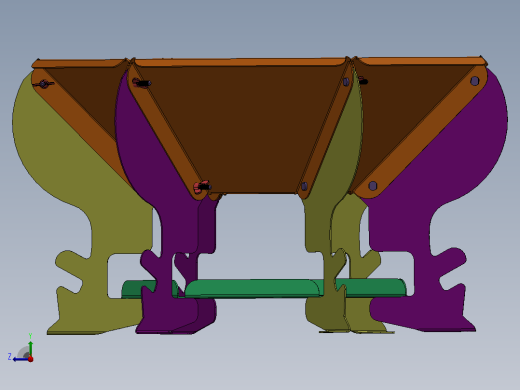Click the blue Z axis arrow of the triad

point(20,359)
